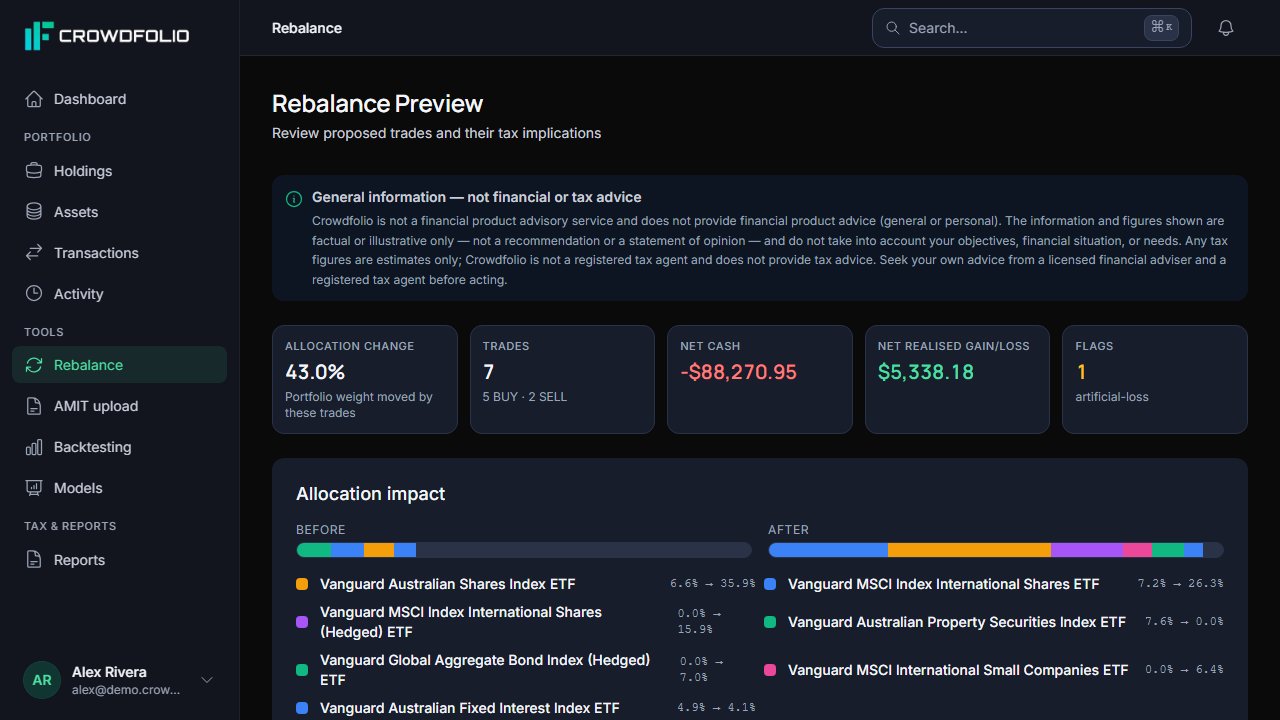This screenshot has width=1280, height=720.
Task: Click the Transactions arrows icon
Action: pos(34,253)
